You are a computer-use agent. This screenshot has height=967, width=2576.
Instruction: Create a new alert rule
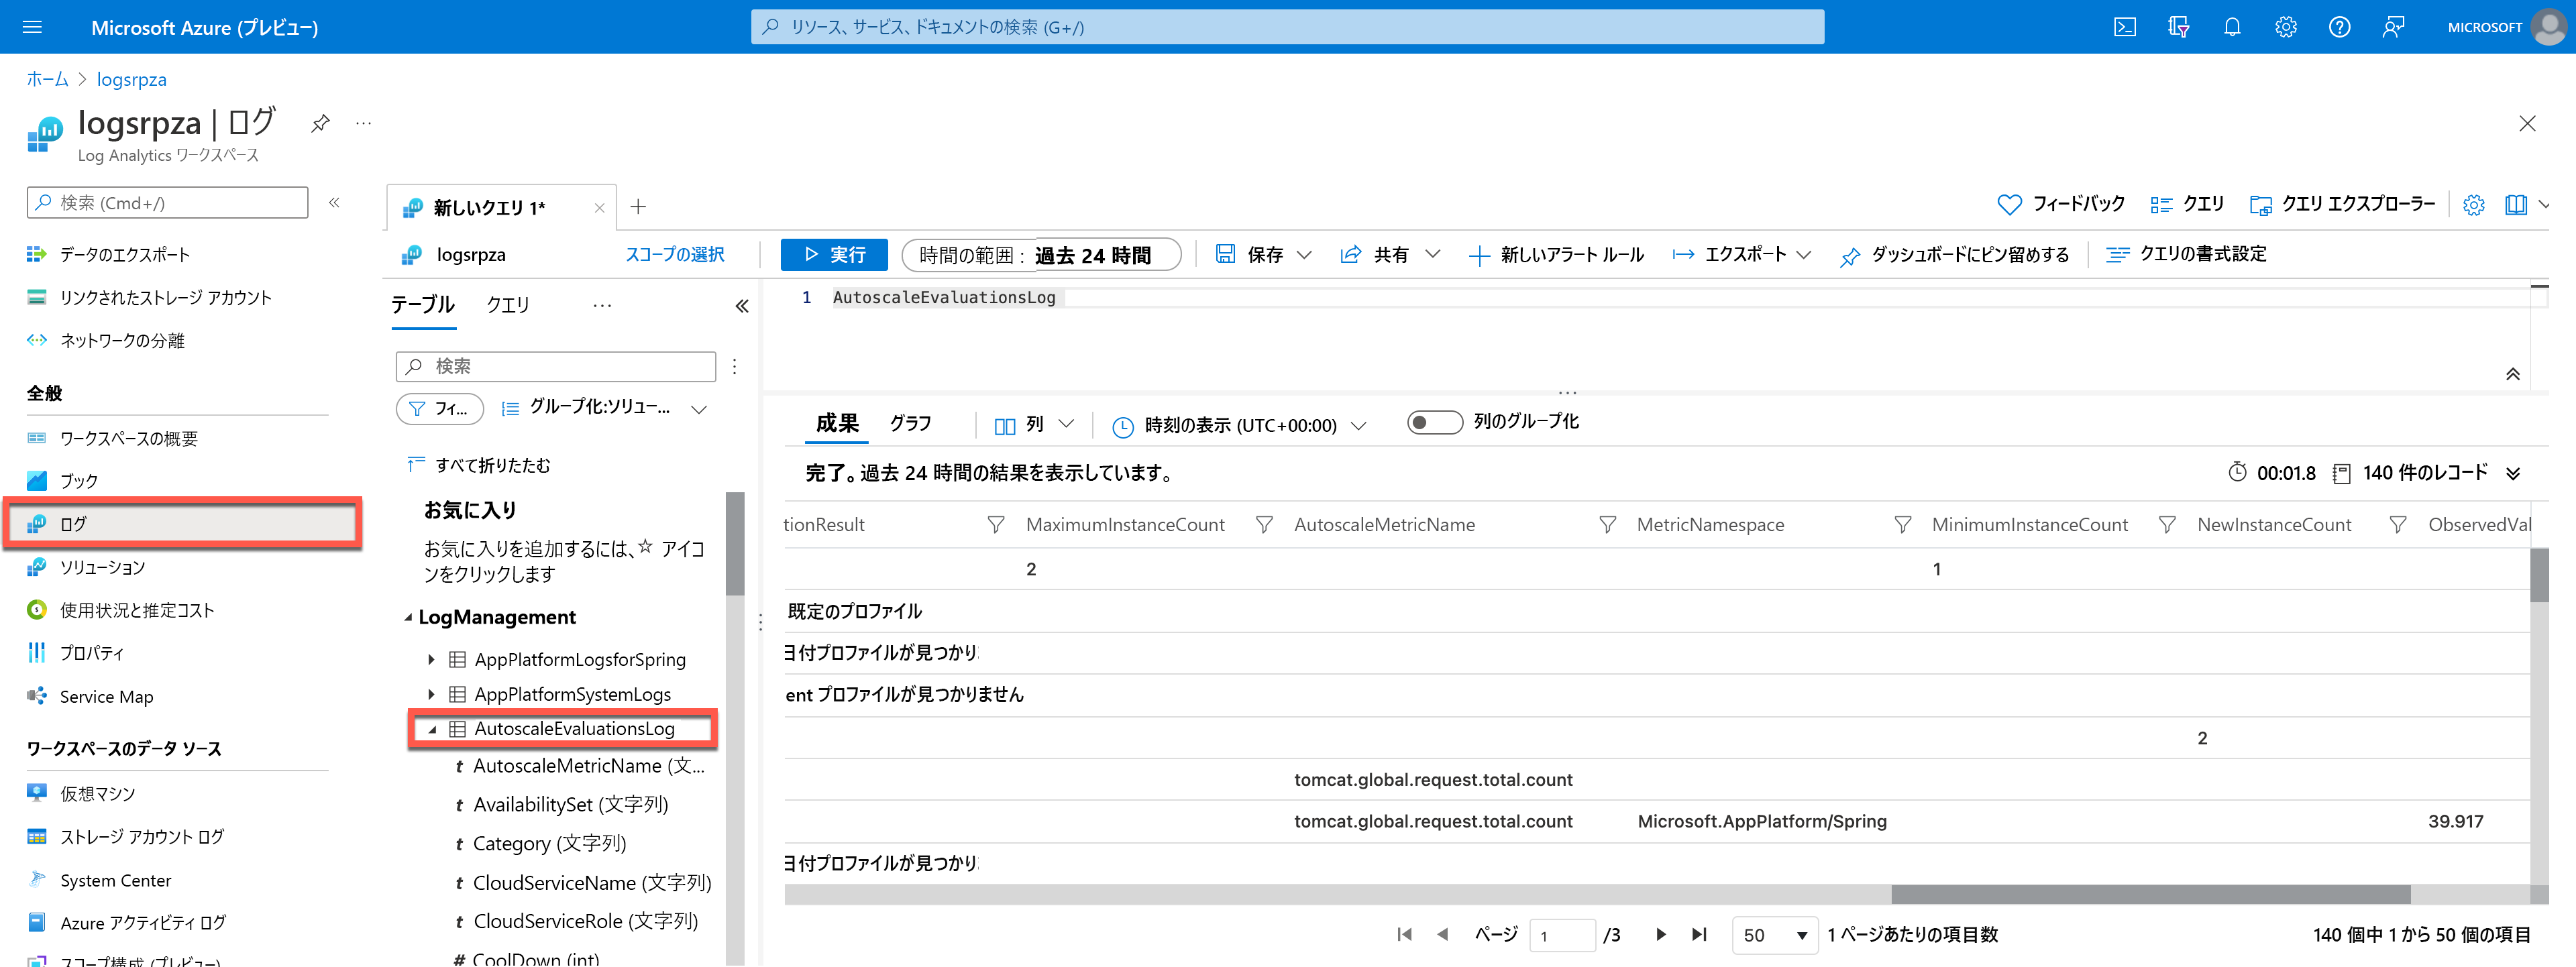(1556, 255)
